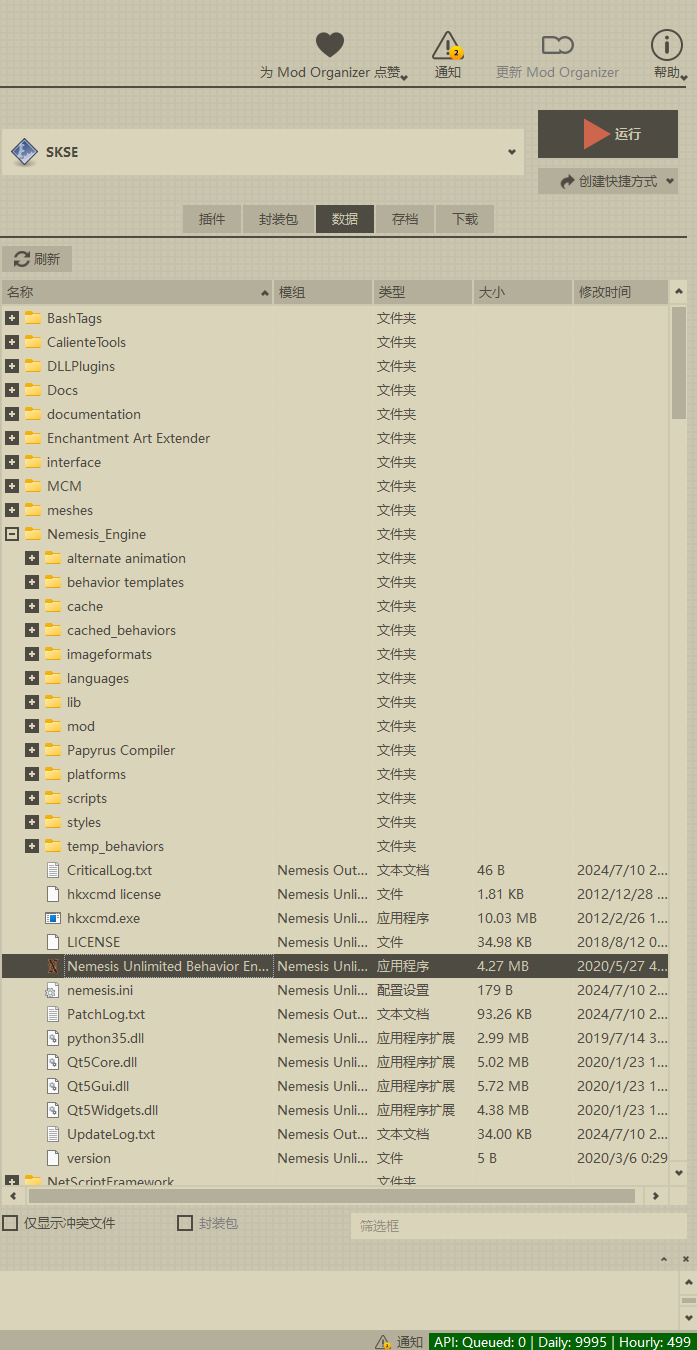Click the CriticalLog.txt document icon

click(53, 870)
